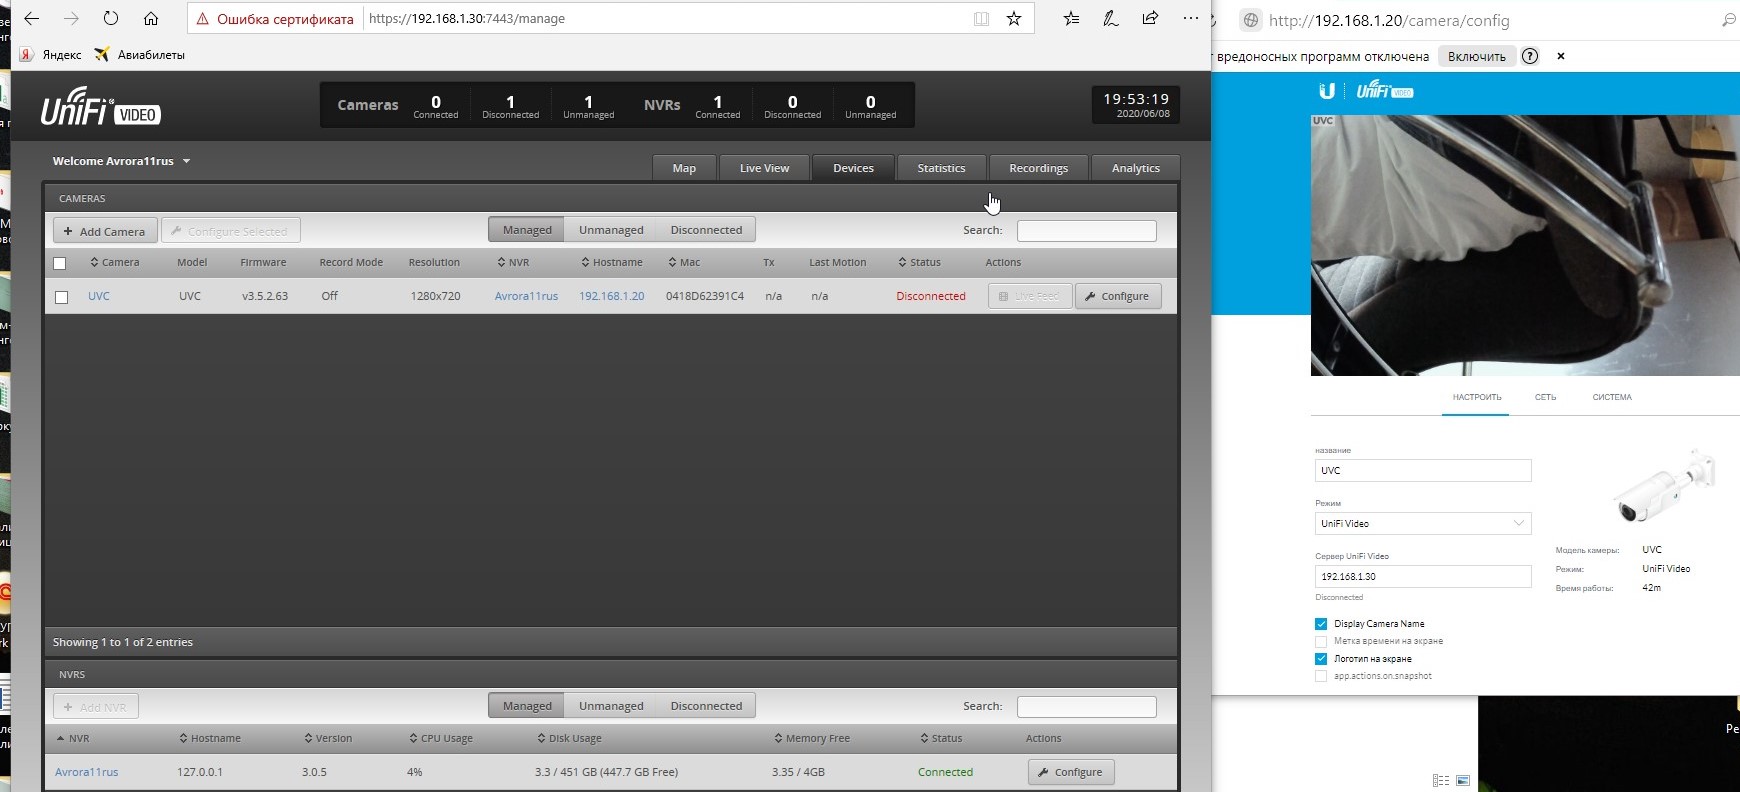The image size is (1740, 792).
Task: Select Disconnected filter in Cameras panel
Action: 706,230
